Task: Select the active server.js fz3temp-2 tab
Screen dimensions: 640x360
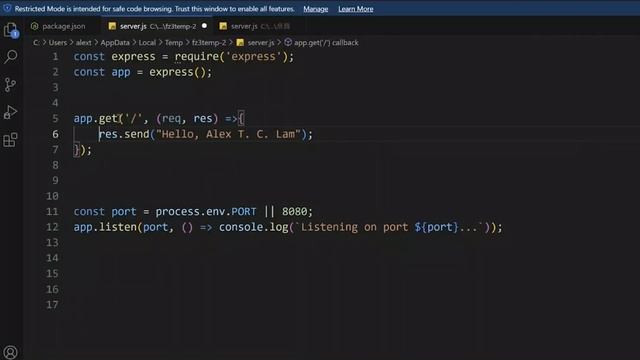Action: tap(158, 26)
